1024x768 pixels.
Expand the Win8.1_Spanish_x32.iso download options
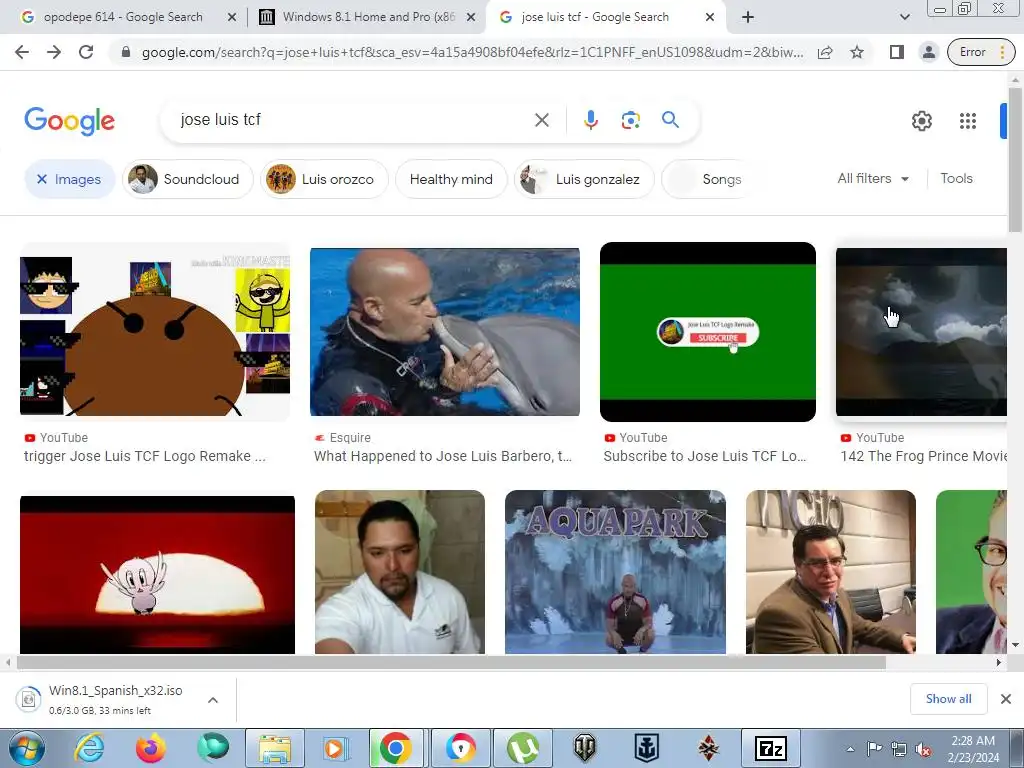[212, 700]
